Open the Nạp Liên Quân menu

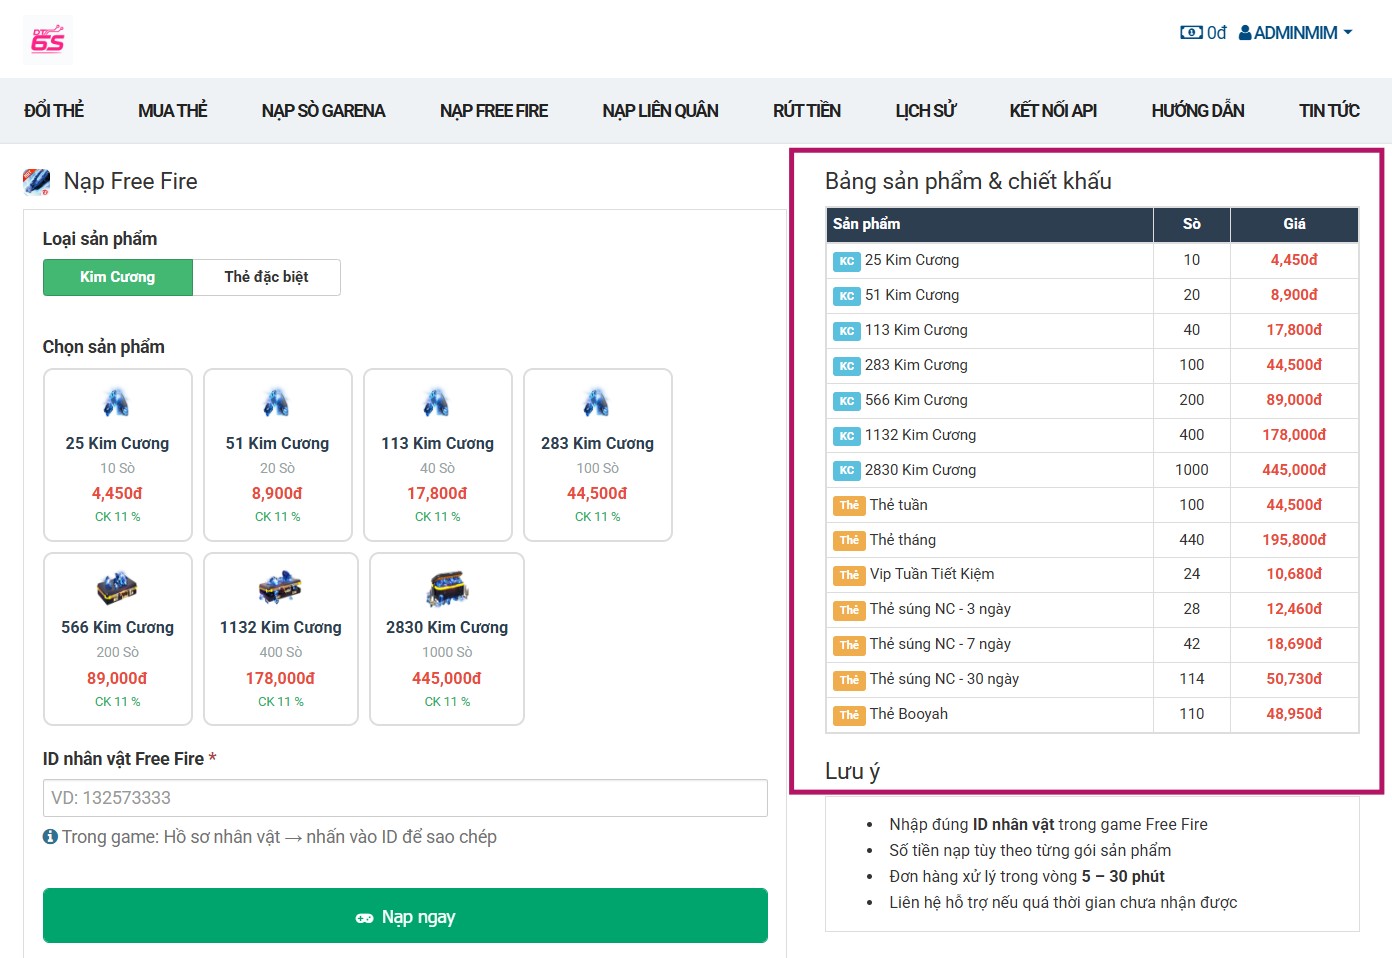tap(660, 111)
